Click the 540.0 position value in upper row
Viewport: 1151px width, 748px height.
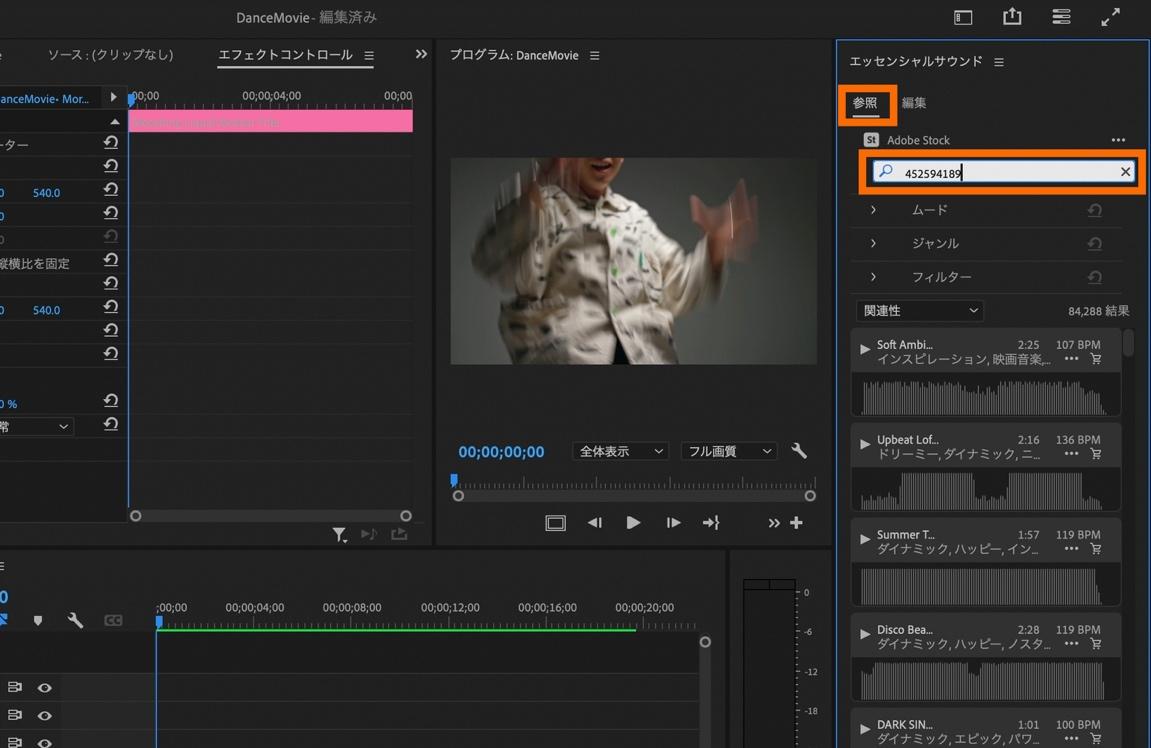46,193
